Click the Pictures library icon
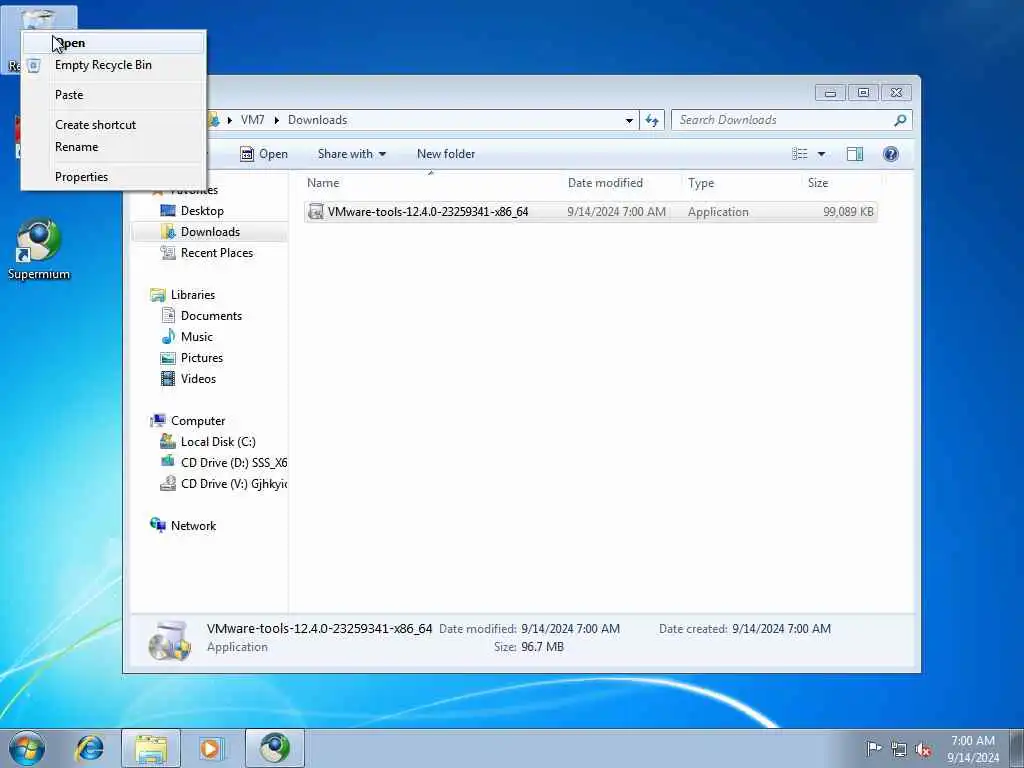 pos(168,358)
